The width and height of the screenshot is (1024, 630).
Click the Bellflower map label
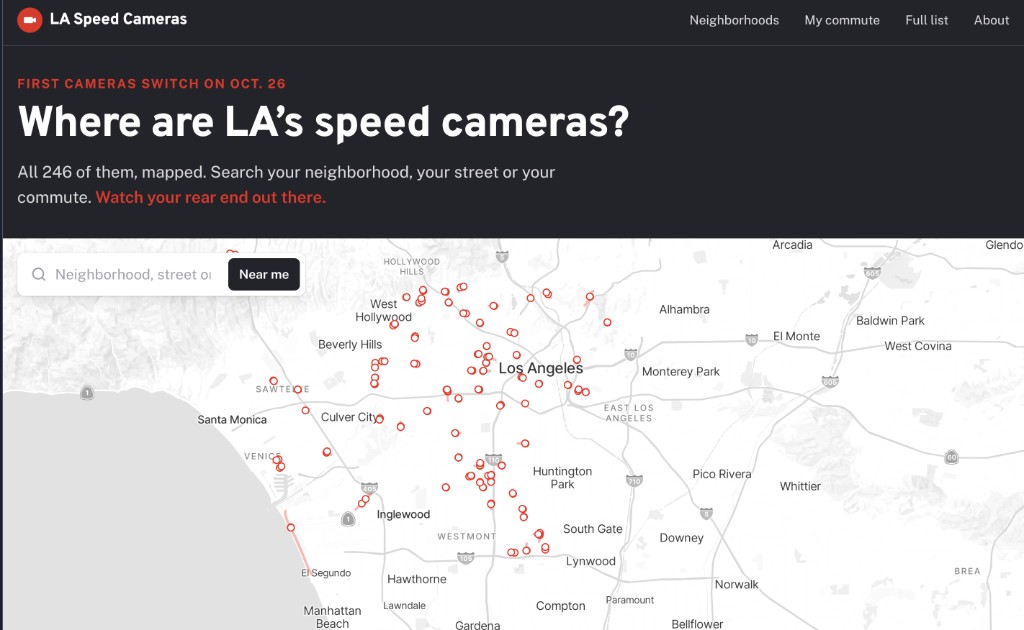pyautogui.click(x=697, y=624)
